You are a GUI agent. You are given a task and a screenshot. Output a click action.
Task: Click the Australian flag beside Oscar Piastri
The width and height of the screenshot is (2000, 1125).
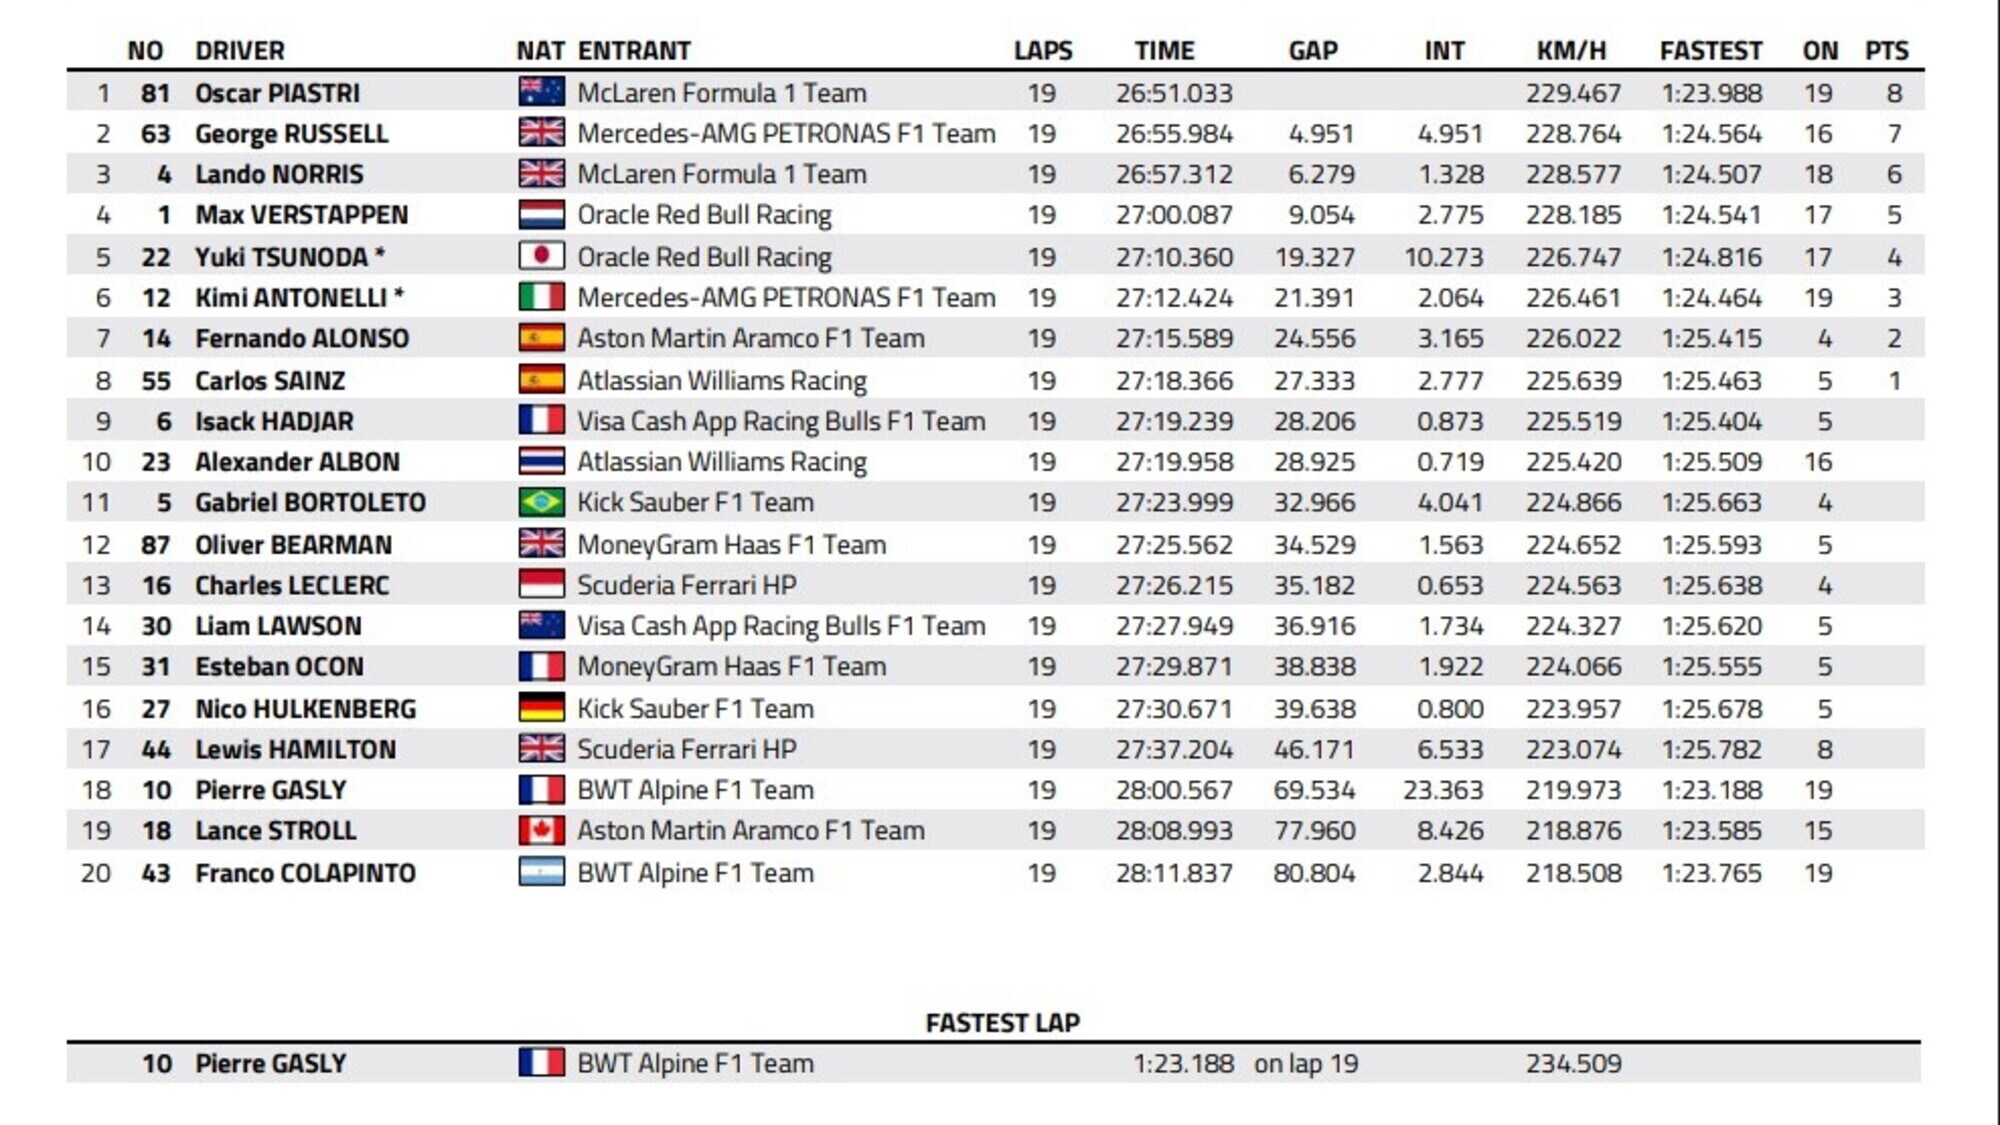pyautogui.click(x=541, y=92)
